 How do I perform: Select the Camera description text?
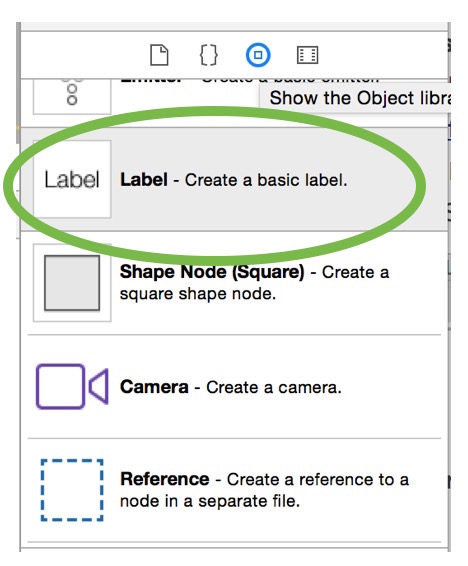[231, 387]
